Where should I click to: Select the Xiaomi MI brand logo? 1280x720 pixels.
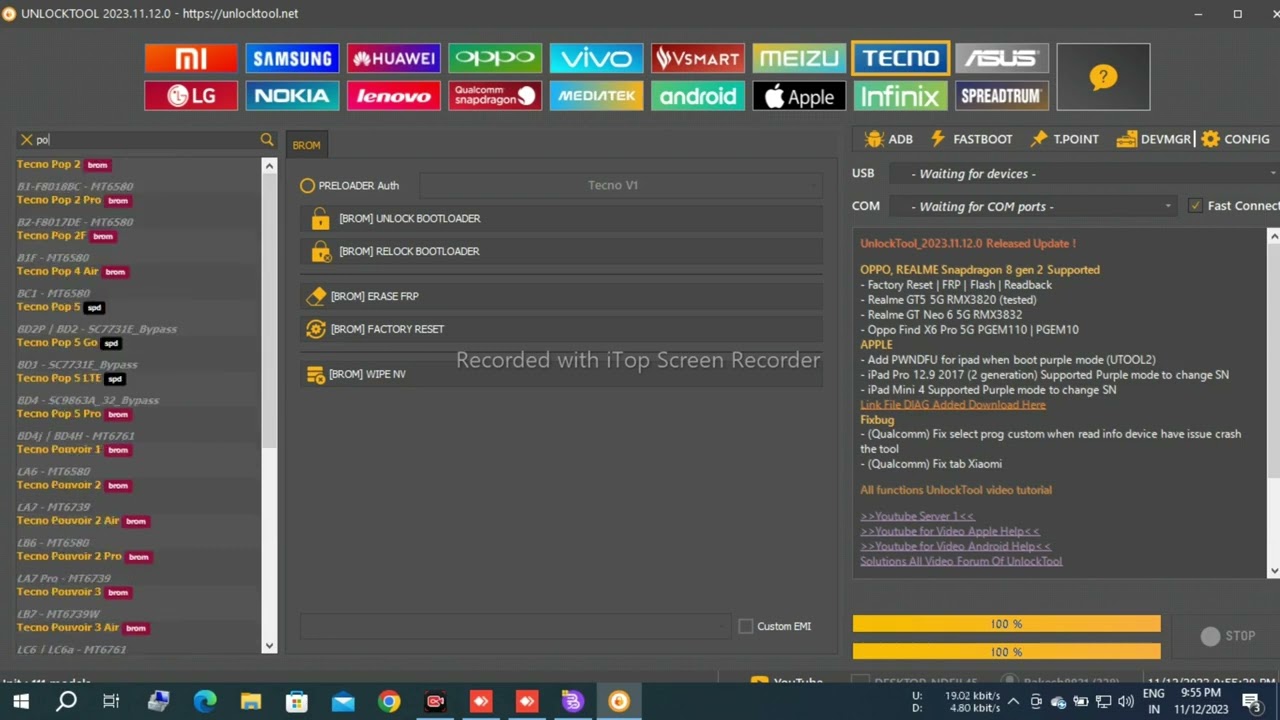[191, 58]
